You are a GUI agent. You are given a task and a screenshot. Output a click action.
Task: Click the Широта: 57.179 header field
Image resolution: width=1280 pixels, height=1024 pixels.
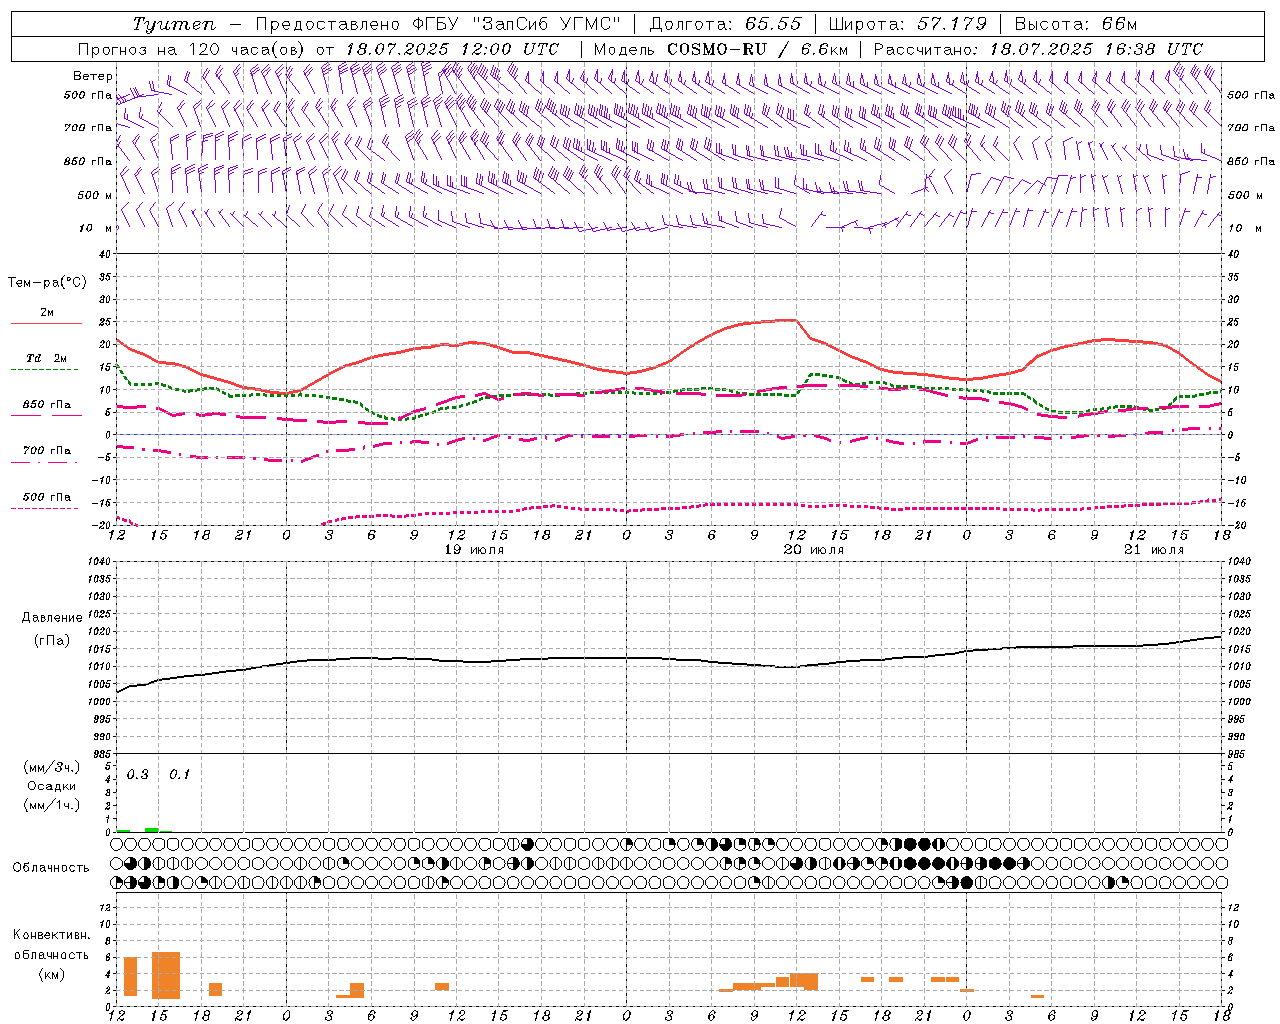(909, 24)
